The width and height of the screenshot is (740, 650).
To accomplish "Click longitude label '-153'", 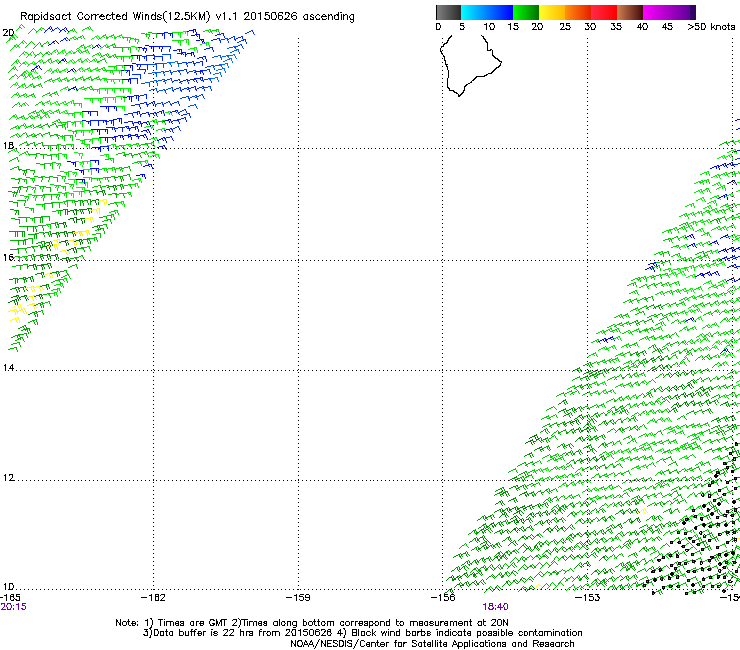I will point(588,598).
